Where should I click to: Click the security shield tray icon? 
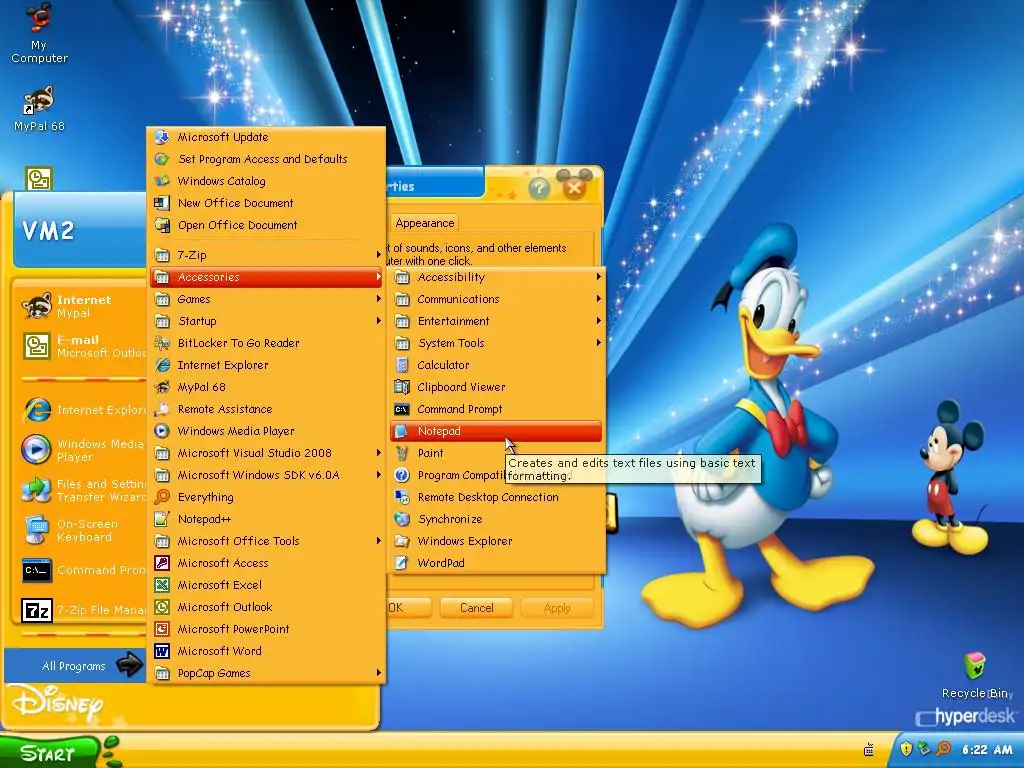(x=906, y=749)
